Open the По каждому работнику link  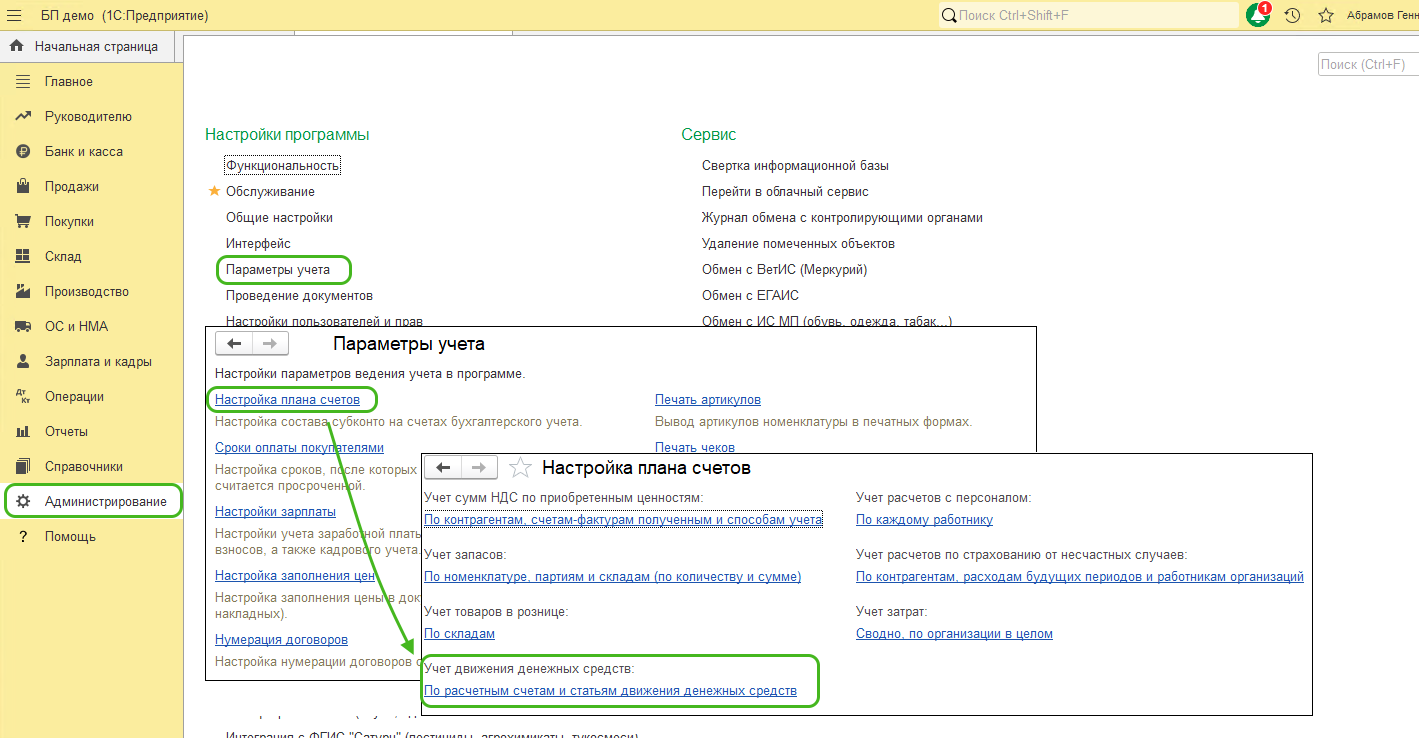point(924,519)
